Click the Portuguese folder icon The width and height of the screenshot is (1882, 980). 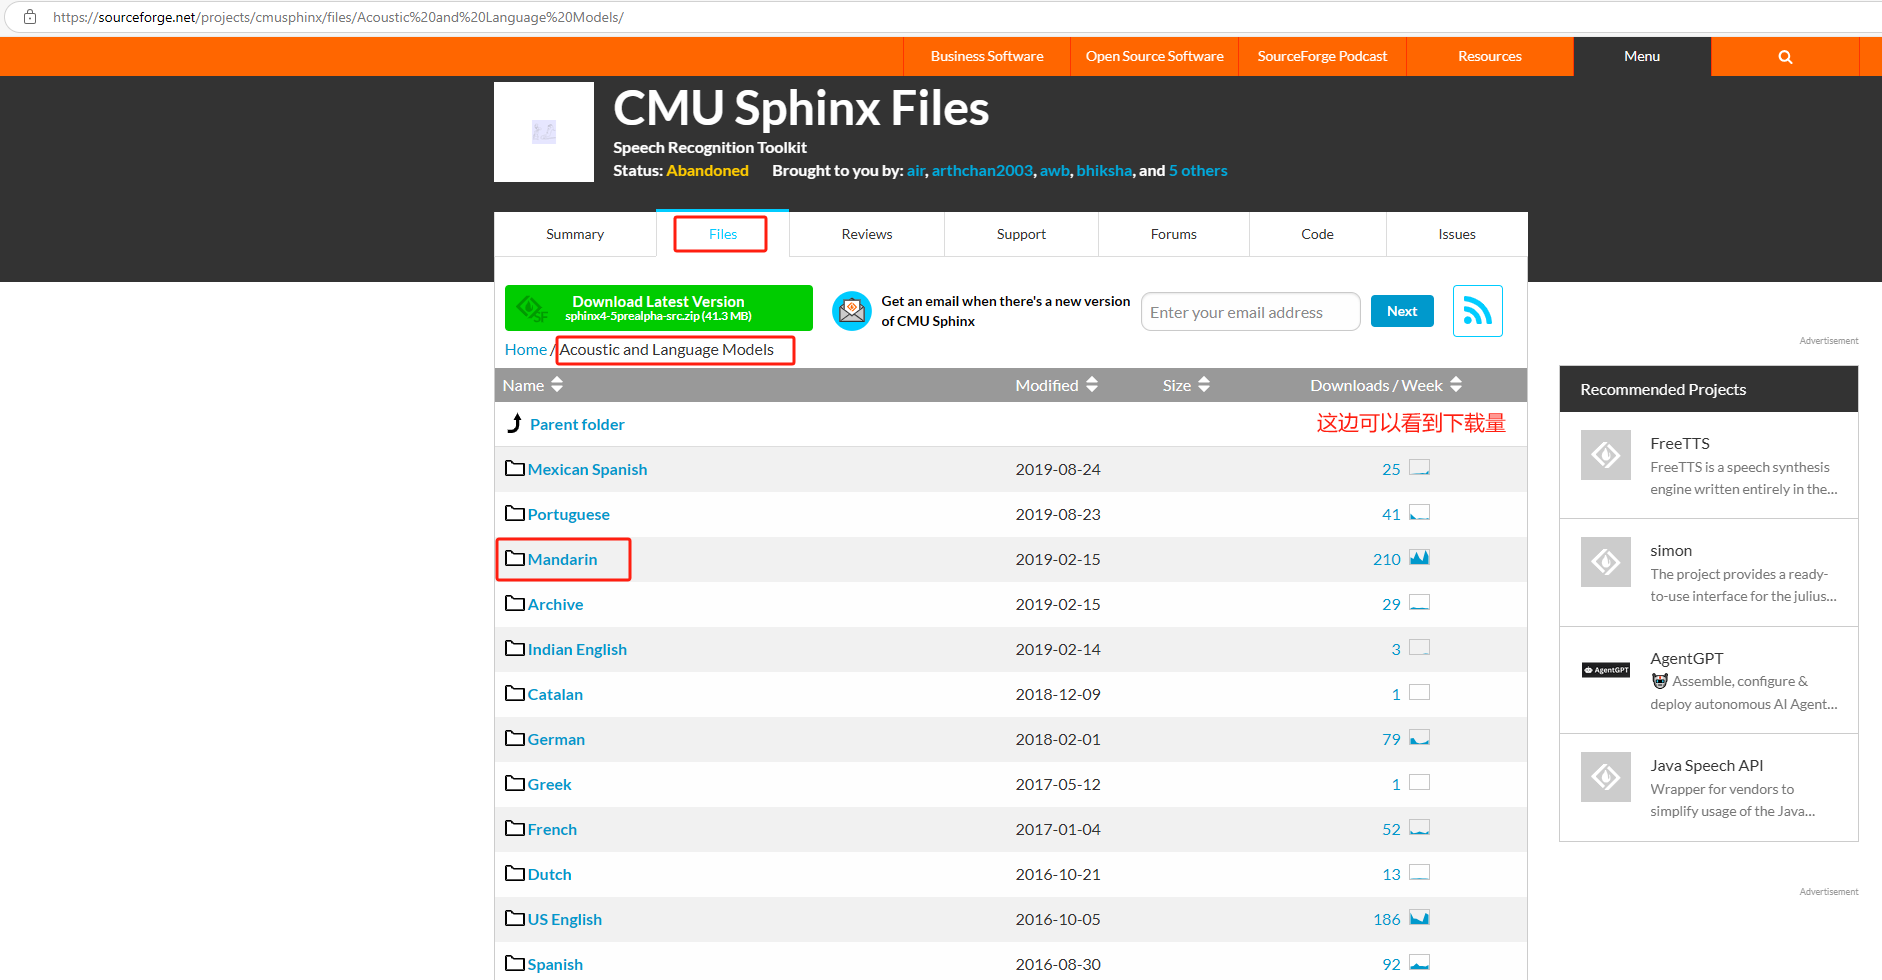(x=515, y=513)
